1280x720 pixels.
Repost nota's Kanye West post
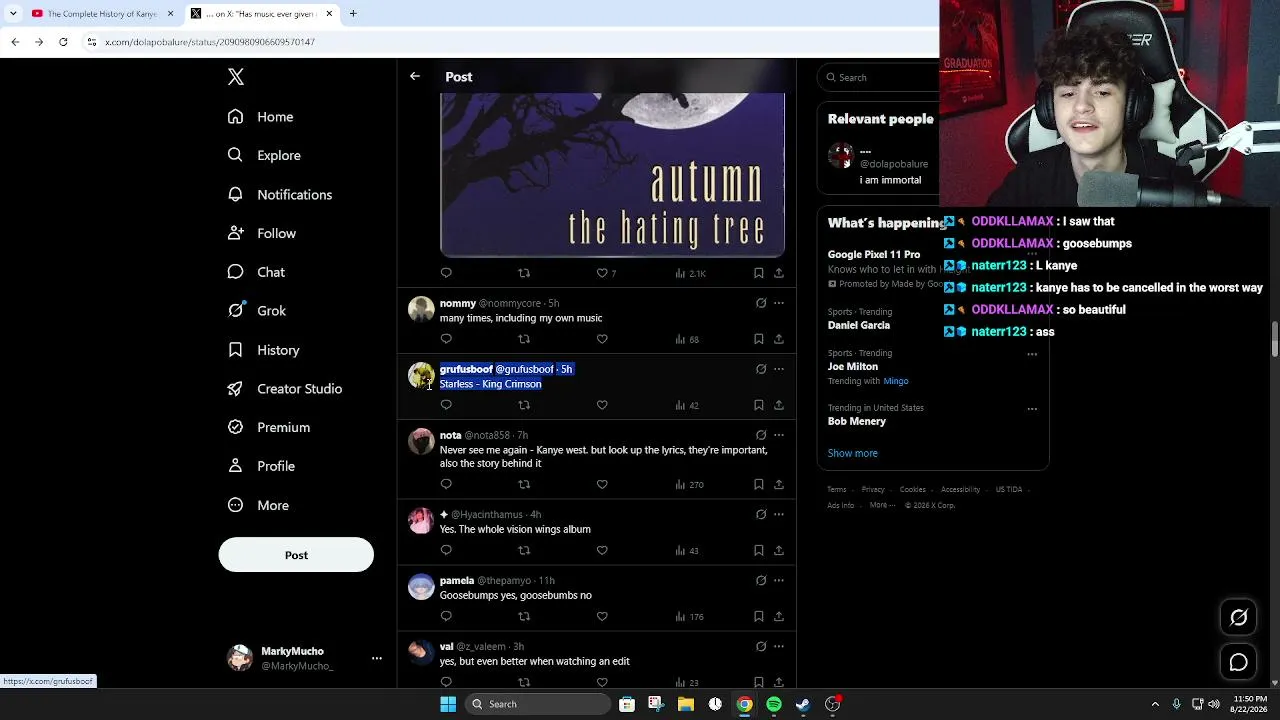(524, 484)
